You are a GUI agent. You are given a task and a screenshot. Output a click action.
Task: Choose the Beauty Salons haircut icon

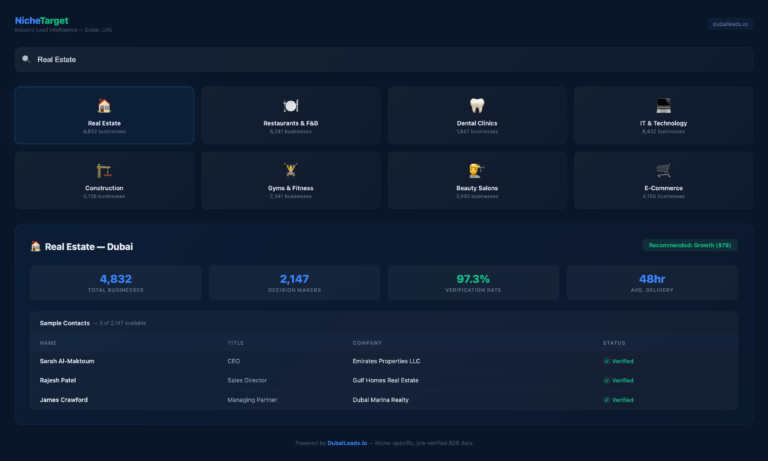(477, 171)
